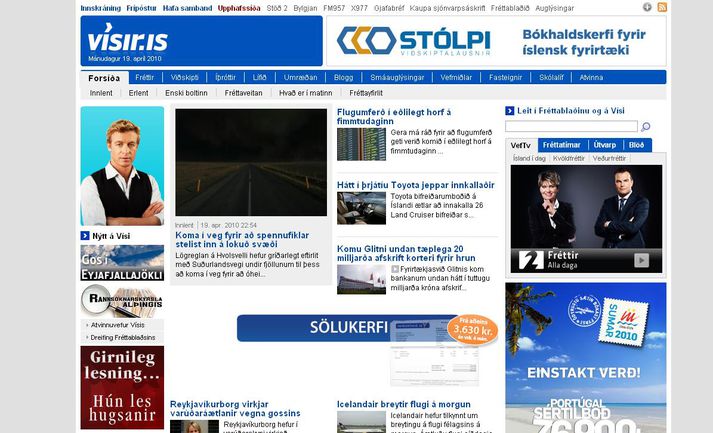Click the gray plus icon beside RSS
Viewport: 713px width, 433px height.
click(647, 7)
